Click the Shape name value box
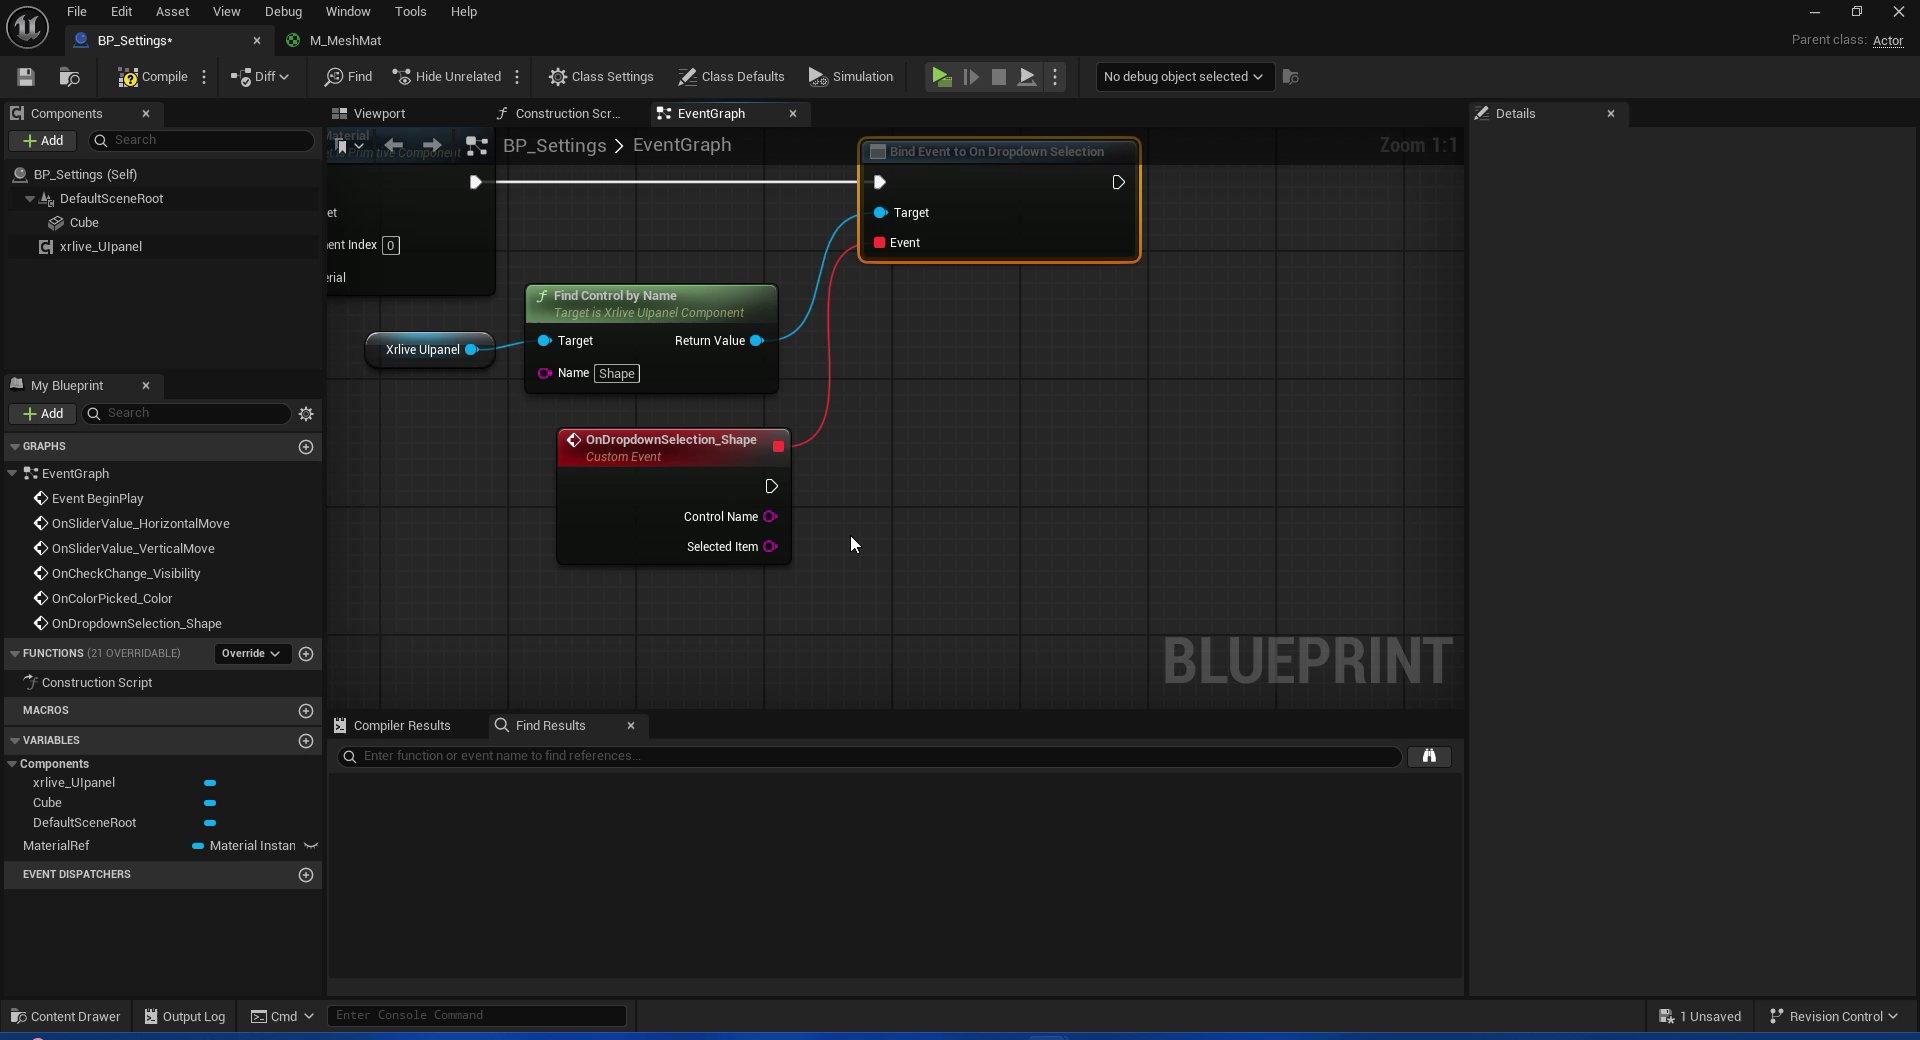Screen dimensions: 1920x1040 coord(617,374)
